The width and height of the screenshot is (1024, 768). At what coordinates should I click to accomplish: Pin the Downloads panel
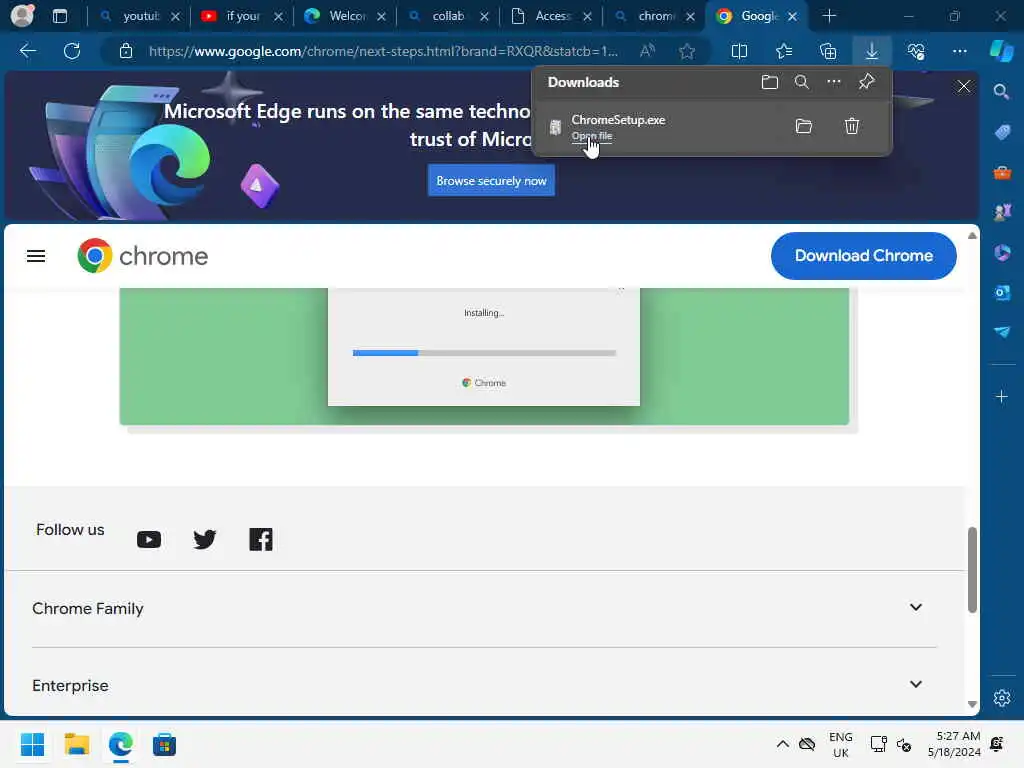866,82
